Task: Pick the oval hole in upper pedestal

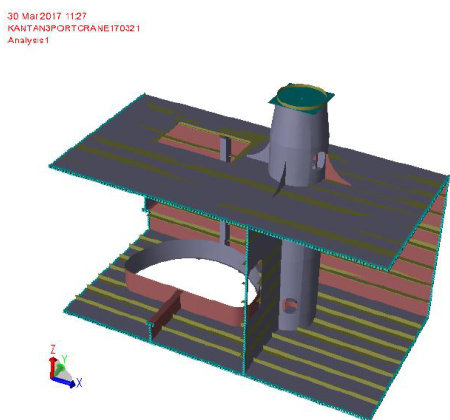Action: click(320, 160)
